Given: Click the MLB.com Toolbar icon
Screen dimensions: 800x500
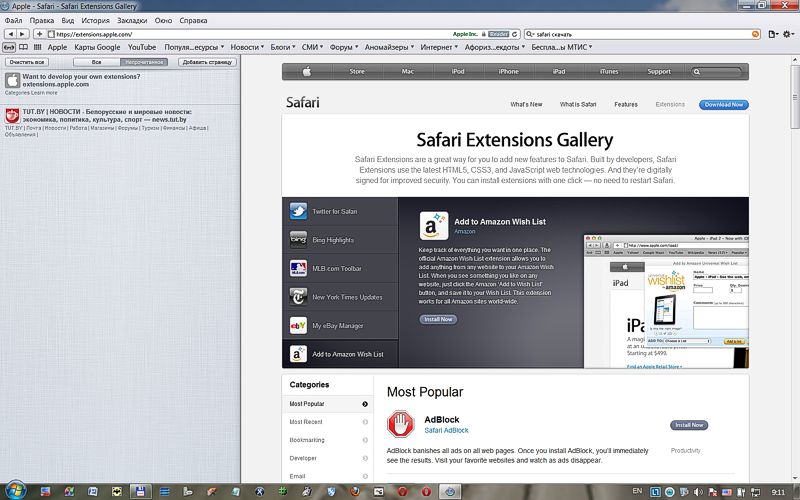Looking at the screenshot, I should tap(298, 268).
